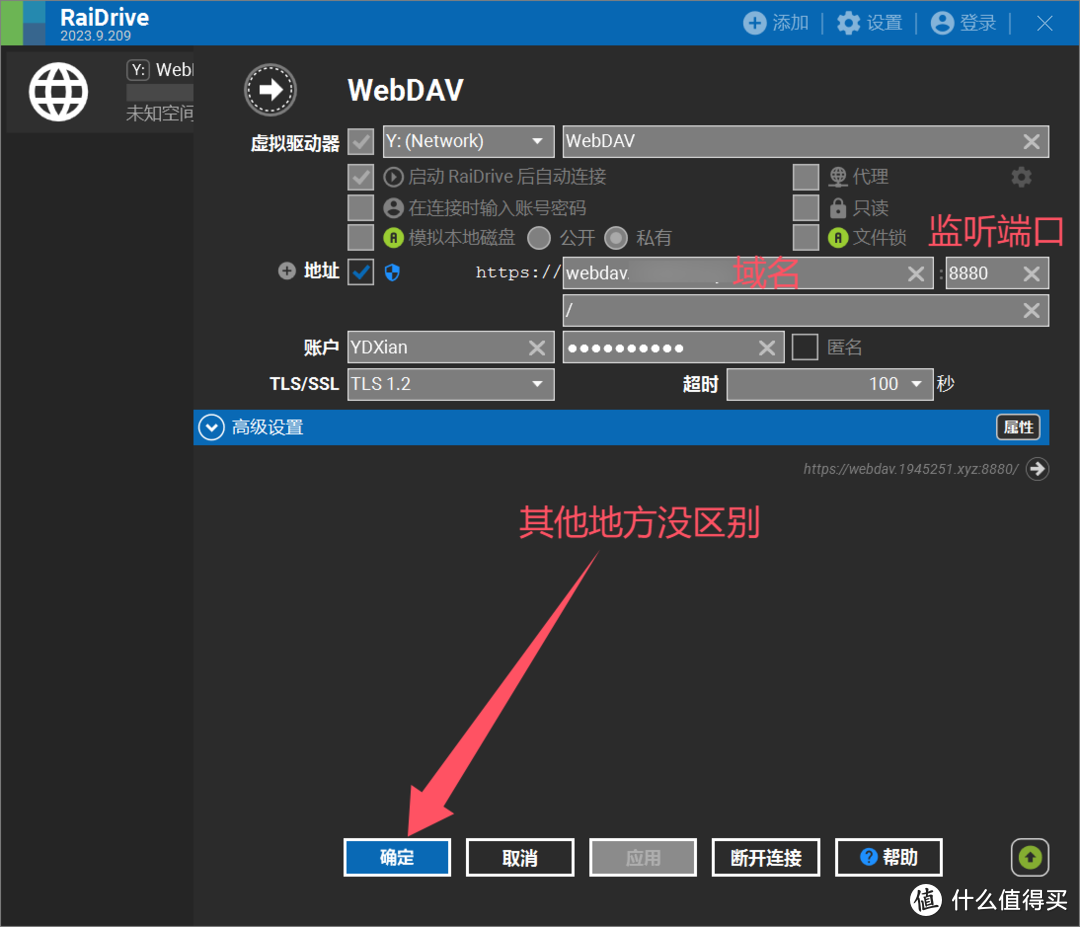Click the proxy globe icon
Image resolution: width=1080 pixels, height=927 pixels.
pyautogui.click(x=838, y=177)
